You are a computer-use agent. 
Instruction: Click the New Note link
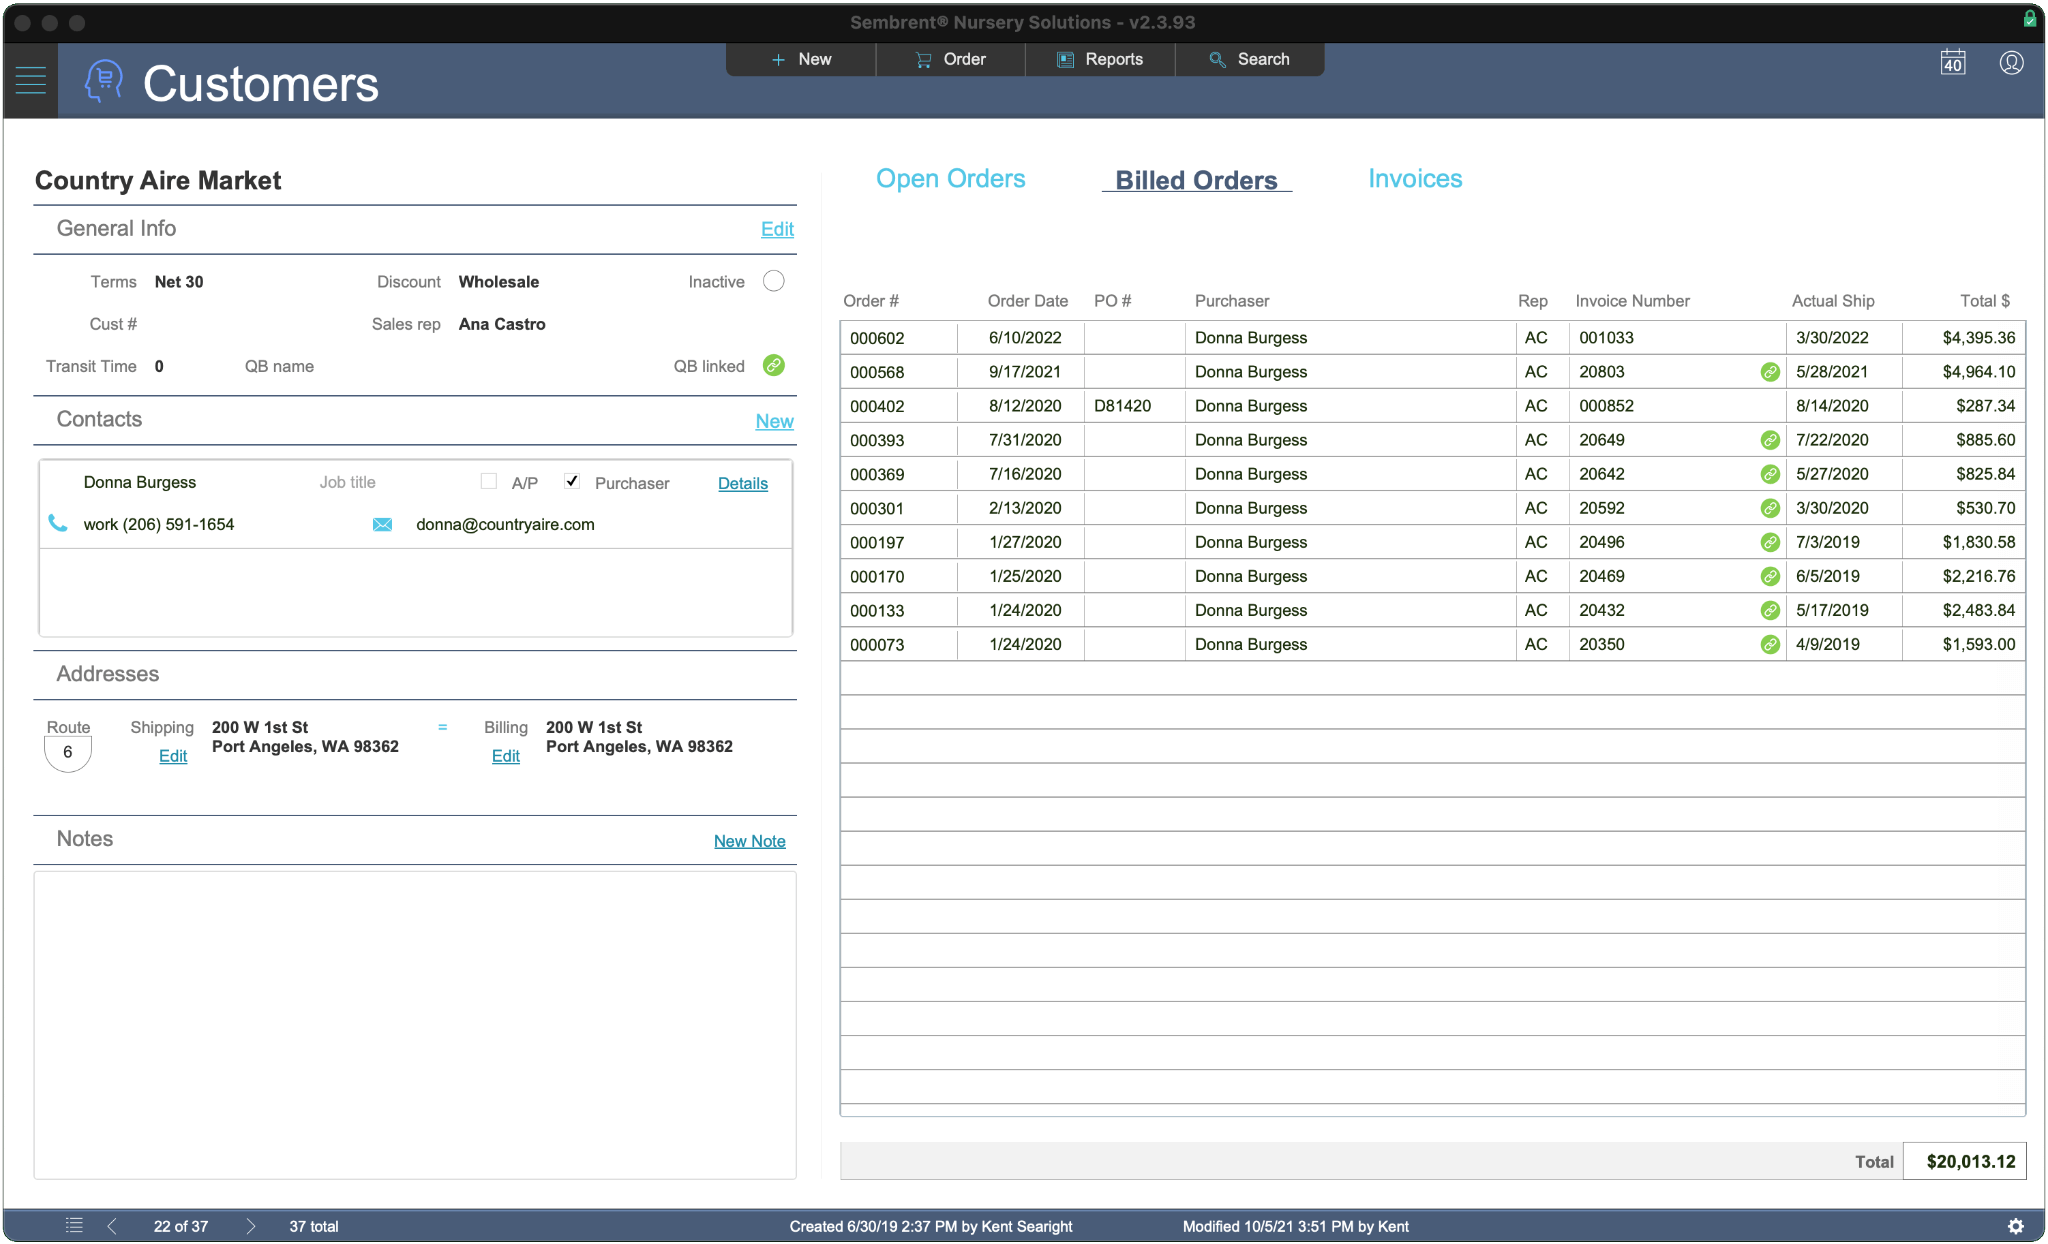pos(749,841)
